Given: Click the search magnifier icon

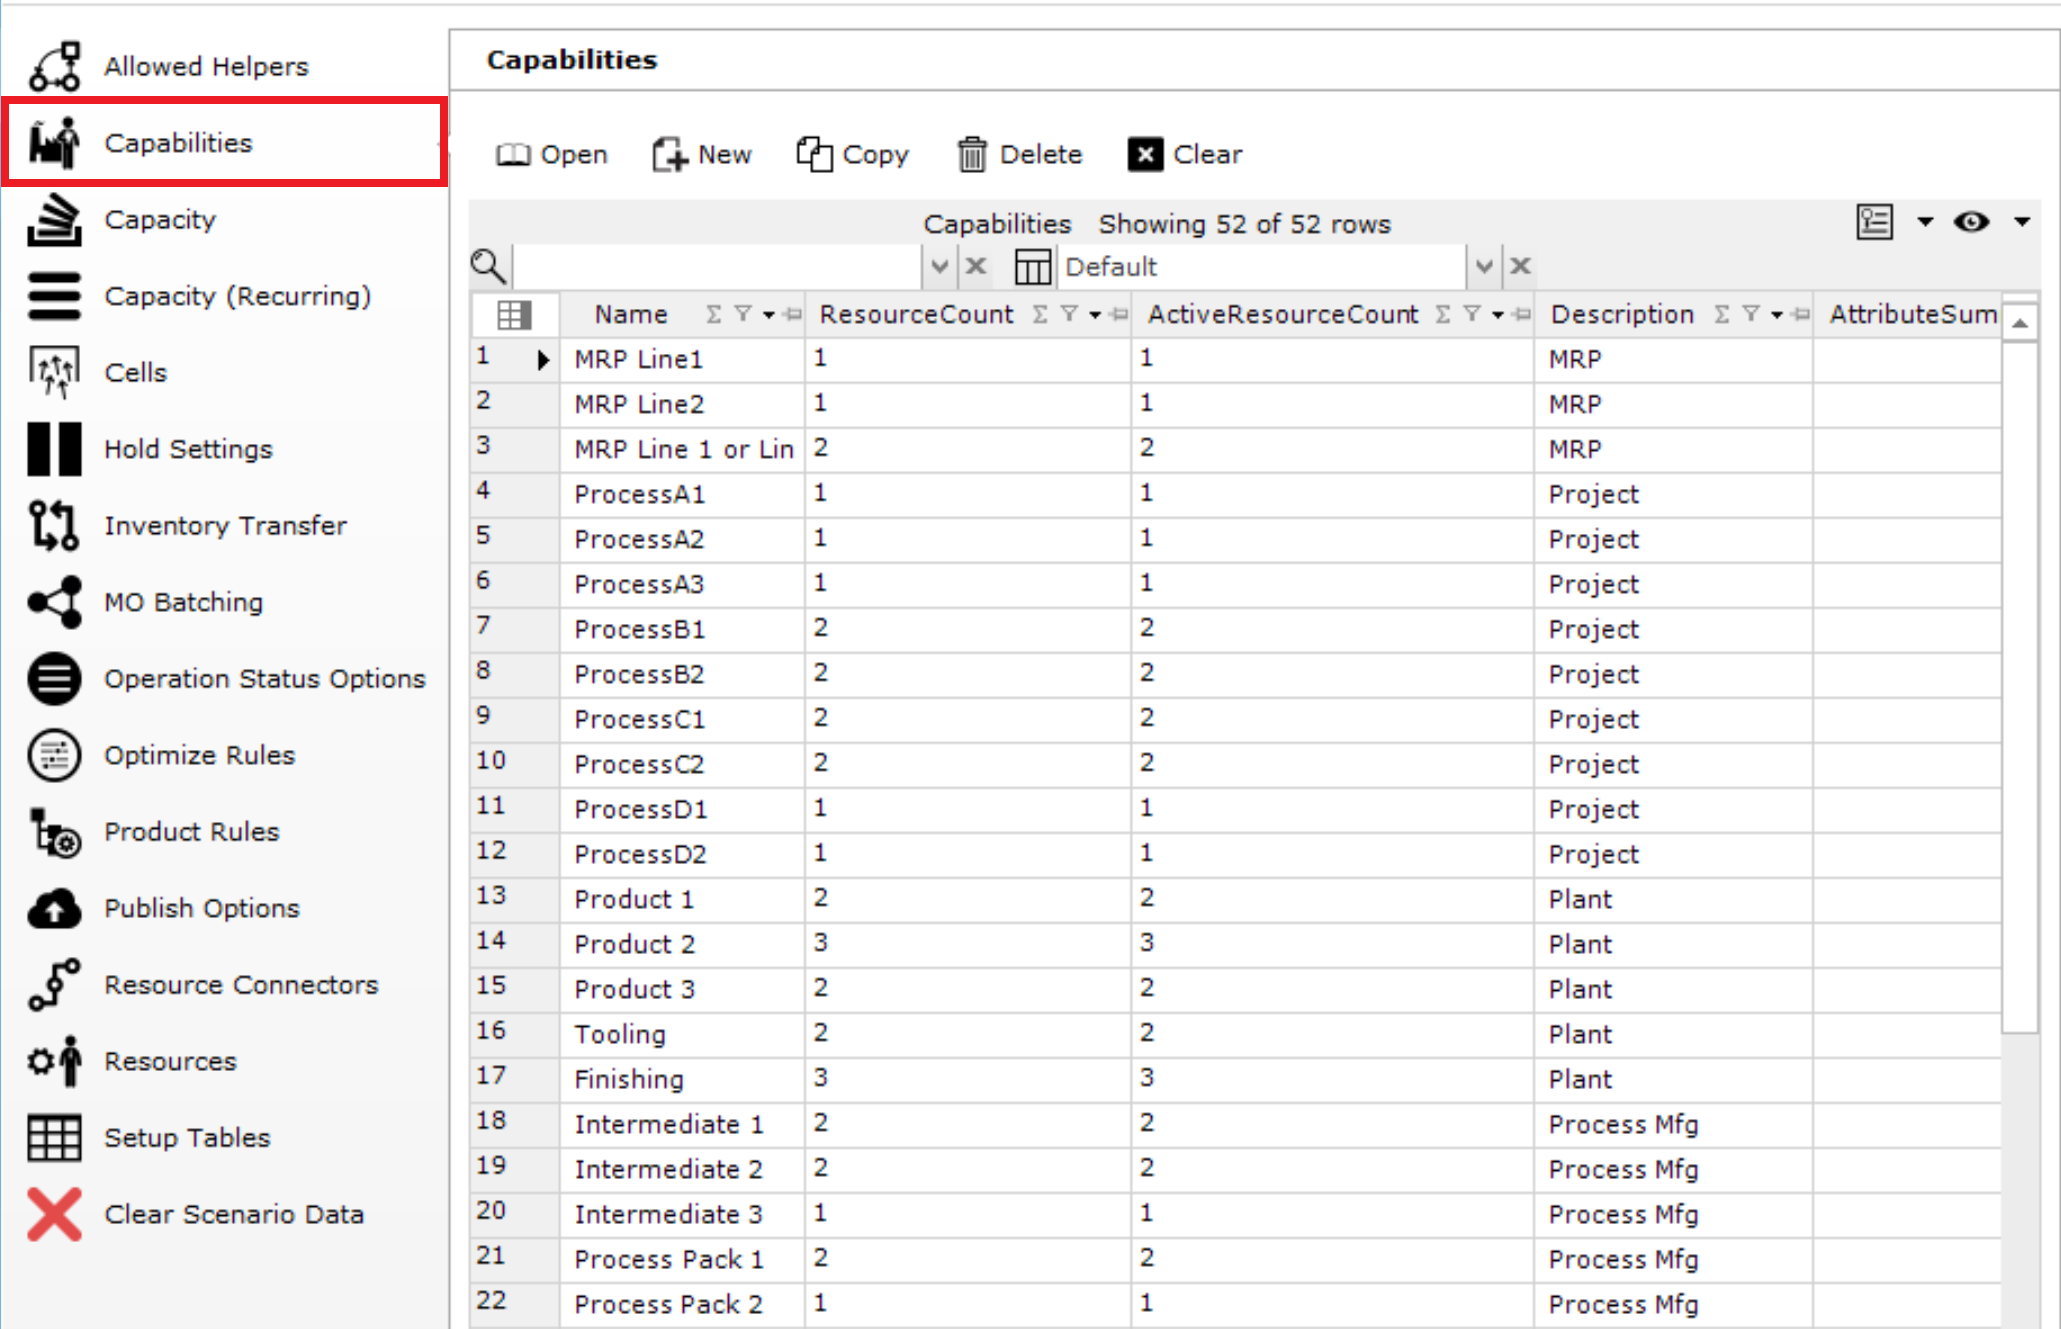Looking at the screenshot, I should pyautogui.click(x=488, y=266).
